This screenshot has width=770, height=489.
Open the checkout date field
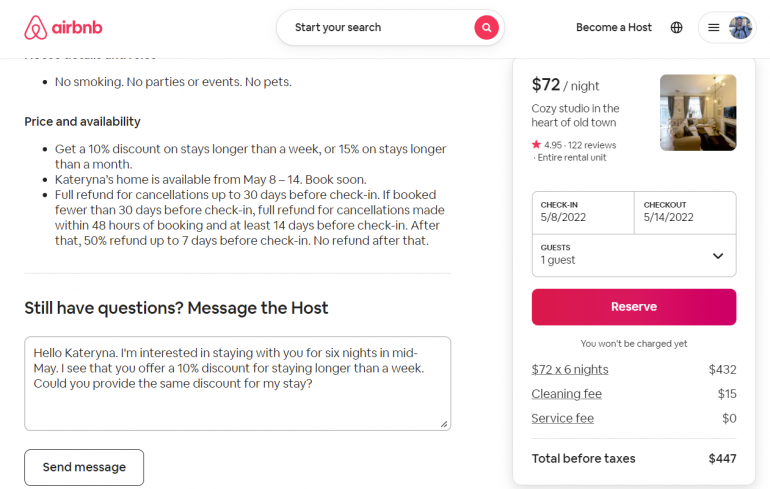(685, 212)
